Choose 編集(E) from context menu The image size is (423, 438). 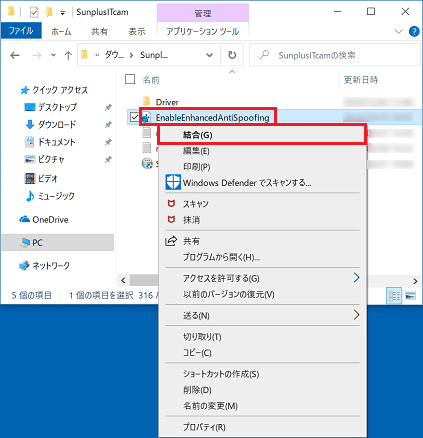pyautogui.click(x=262, y=151)
